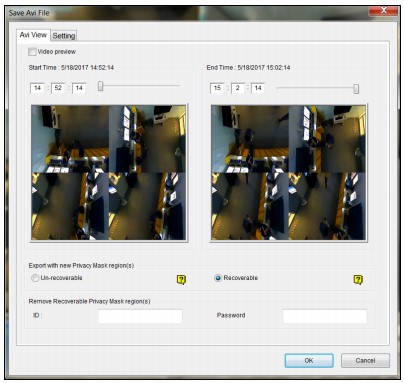Click the End Time 5/18/2017 15:02:14 label
Screen dimensions: 404x383
(248, 68)
